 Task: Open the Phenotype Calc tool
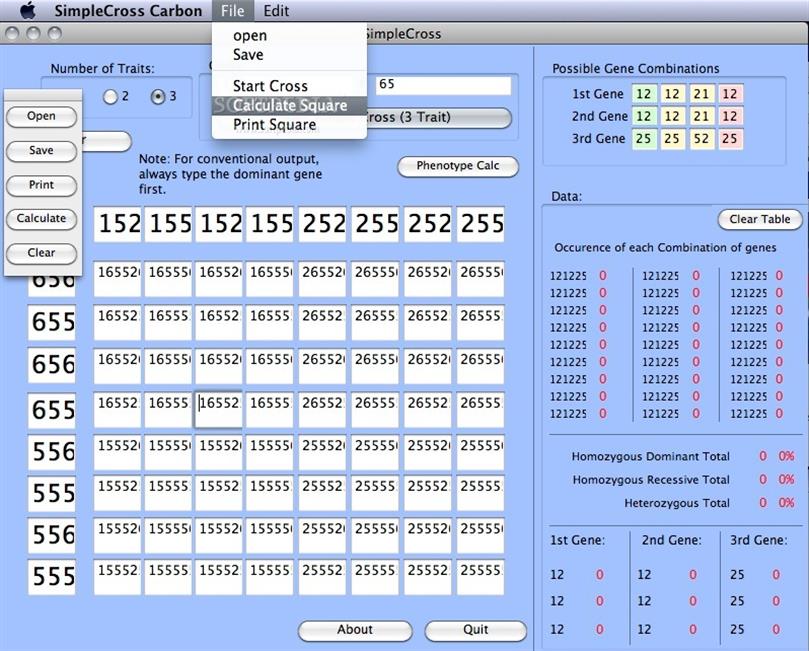pyautogui.click(x=458, y=166)
